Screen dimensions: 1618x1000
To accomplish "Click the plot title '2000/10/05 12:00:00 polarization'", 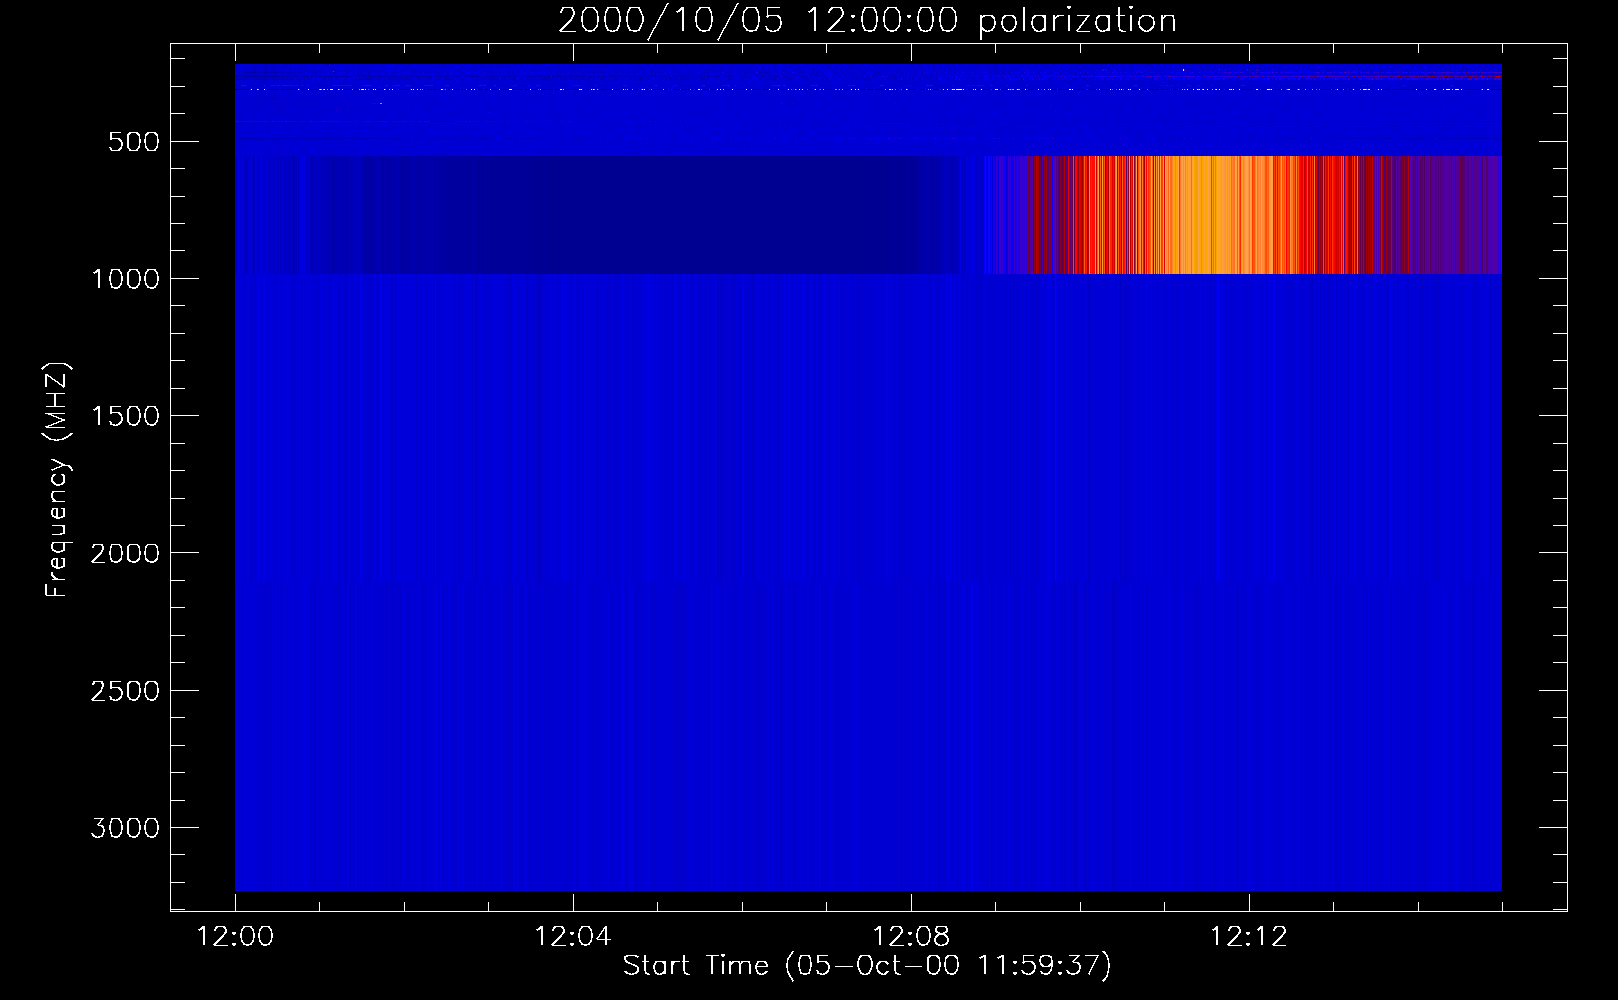I will (867, 21).
